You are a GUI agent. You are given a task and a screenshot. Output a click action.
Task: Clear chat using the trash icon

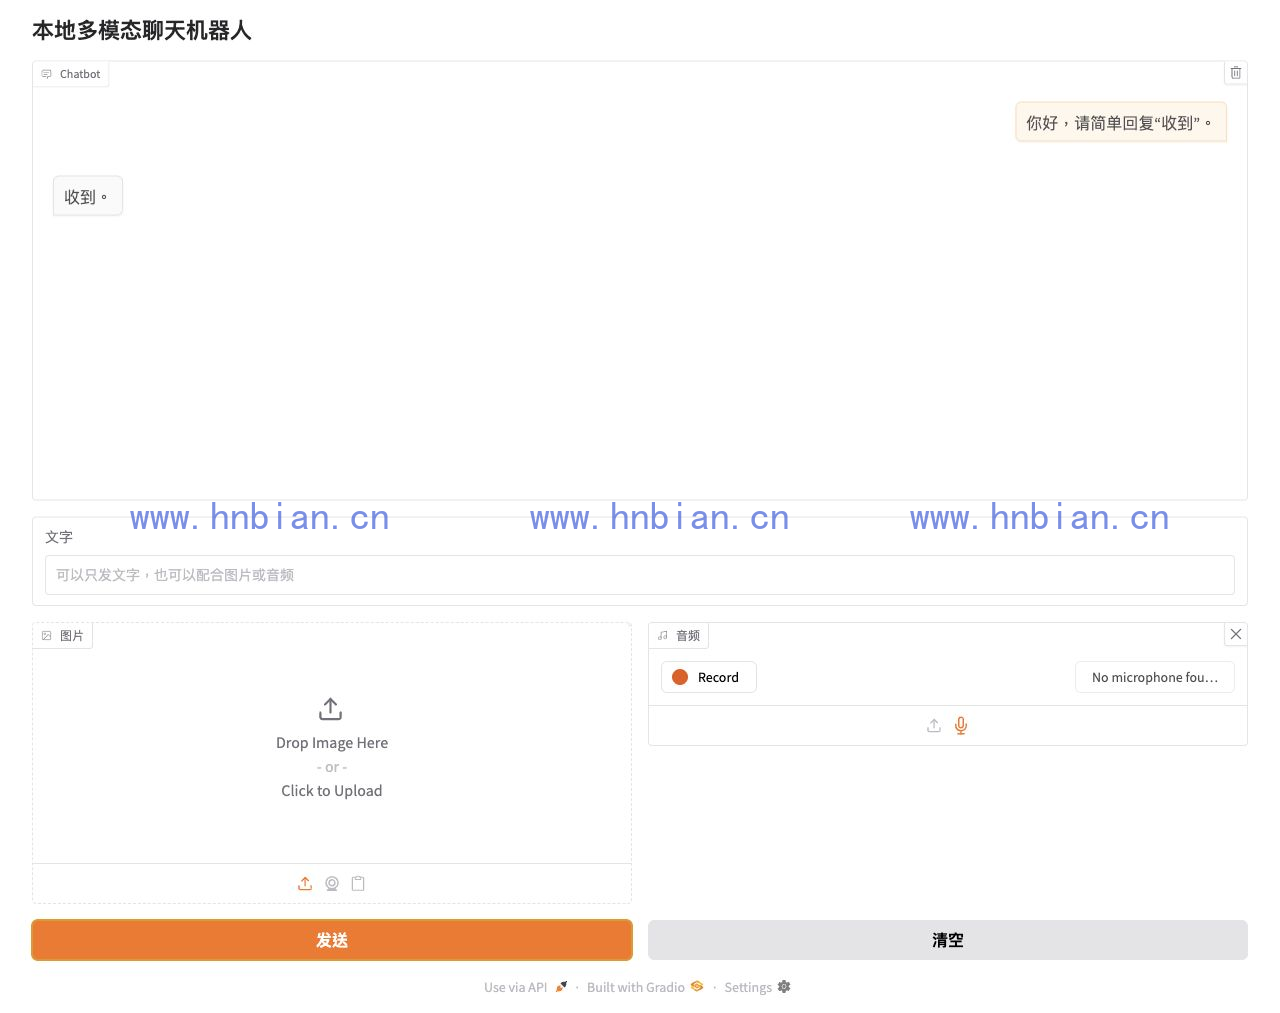tap(1236, 73)
